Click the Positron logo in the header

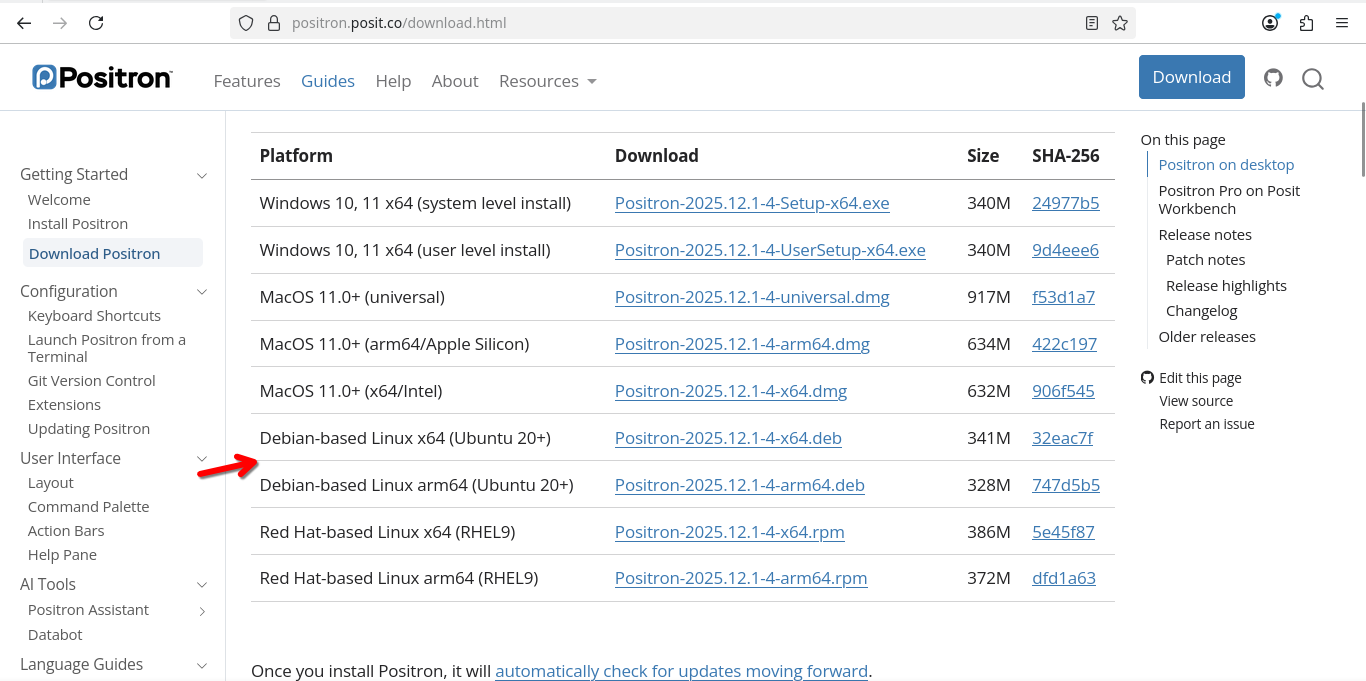[102, 78]
